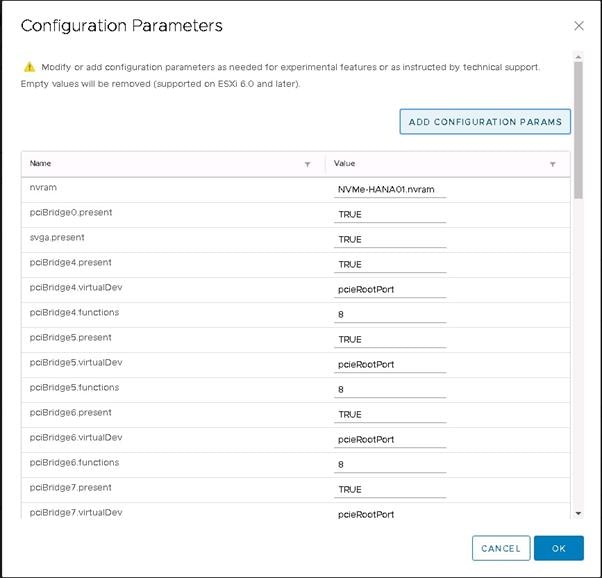Confirm with the OK button
The width and height of the screenshot is (602, 578).
click(x=559, y=548)
